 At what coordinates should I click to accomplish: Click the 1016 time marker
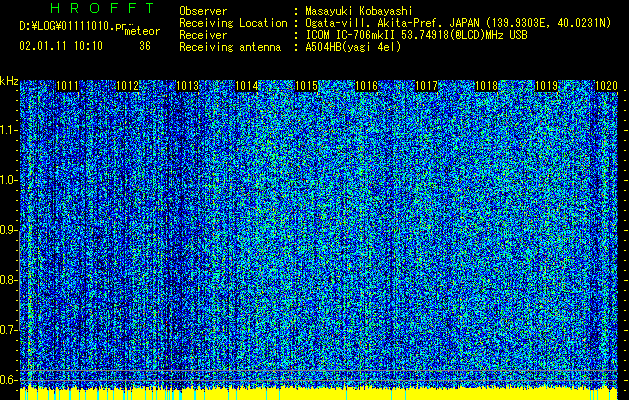point(367,86)
